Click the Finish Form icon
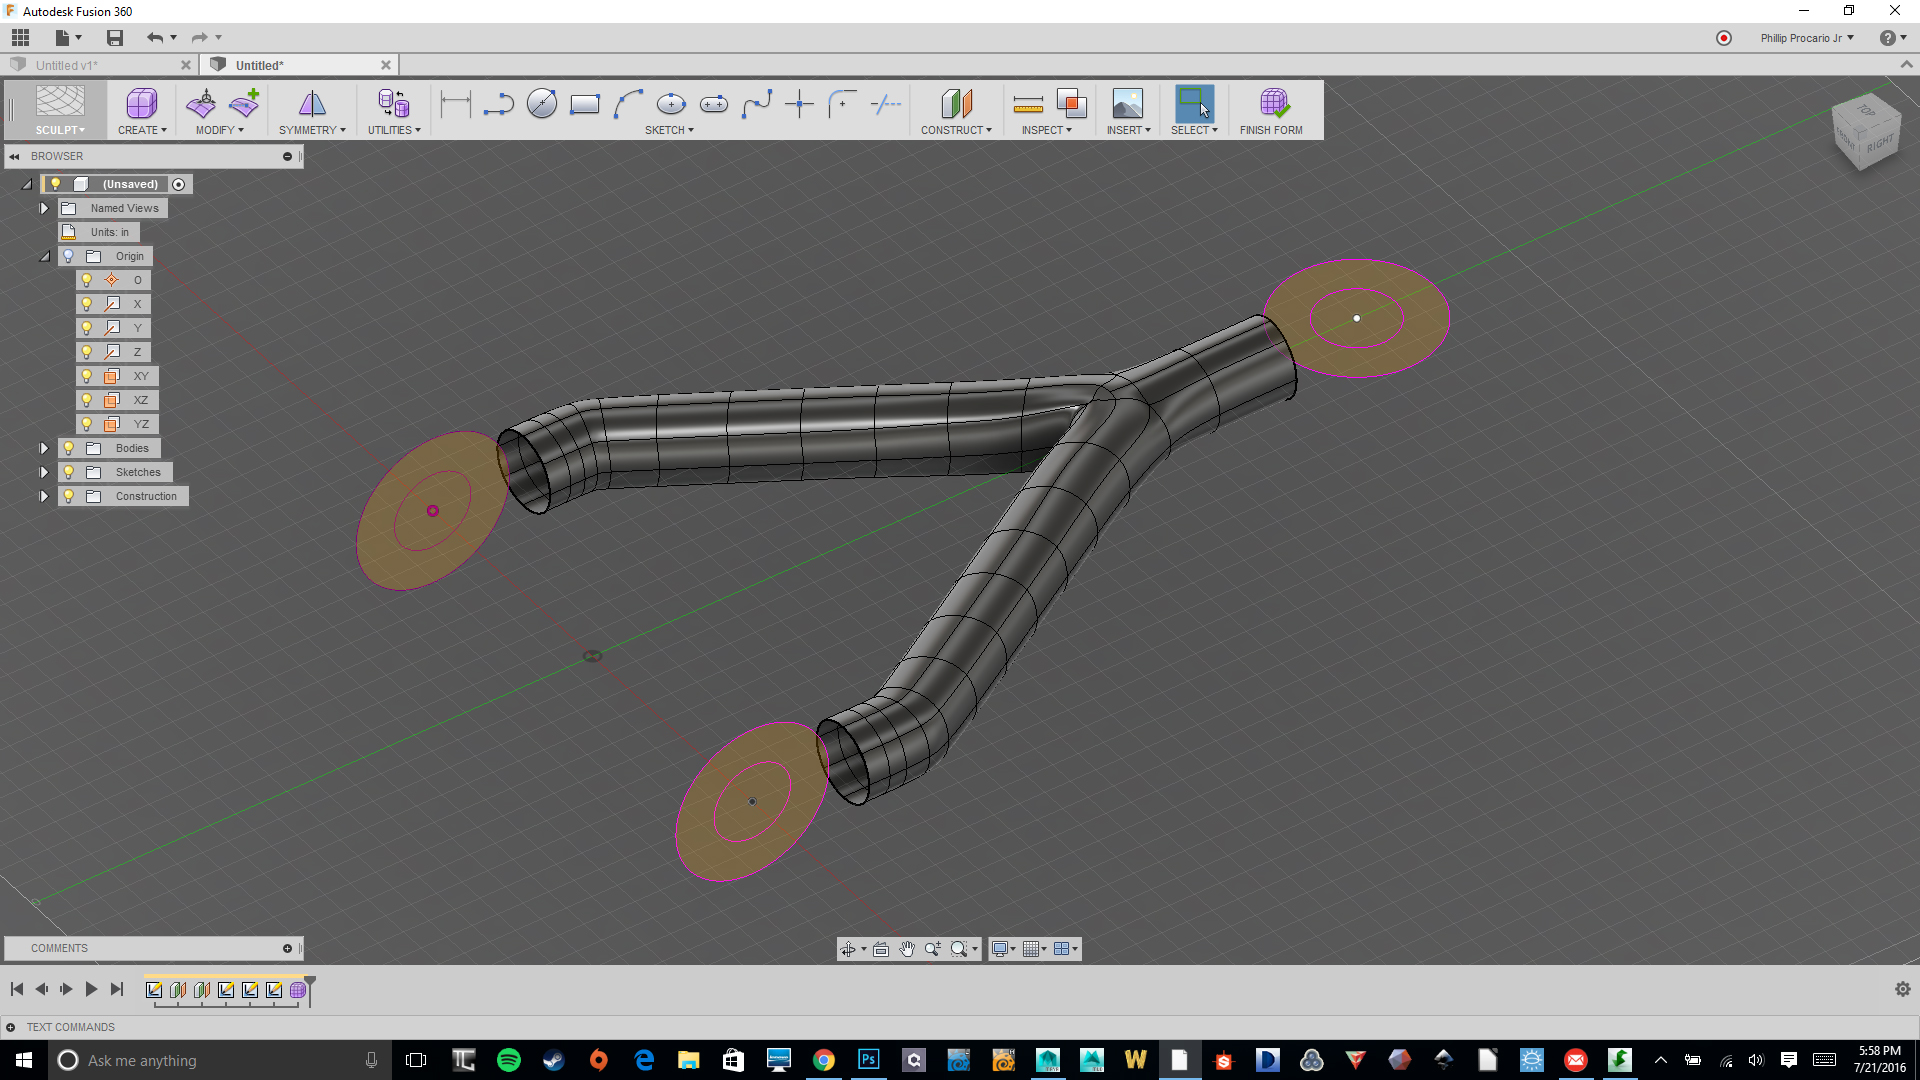This screenshot has width=1920, height=1080. 1273,103
